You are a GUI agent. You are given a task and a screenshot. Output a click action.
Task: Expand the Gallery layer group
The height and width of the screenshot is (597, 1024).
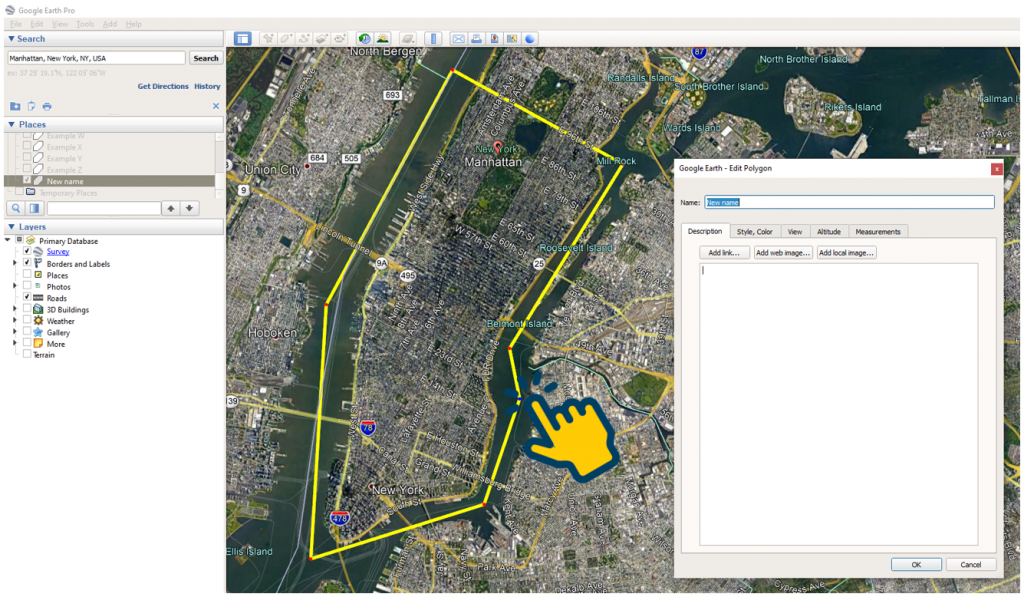coord(14,331)
